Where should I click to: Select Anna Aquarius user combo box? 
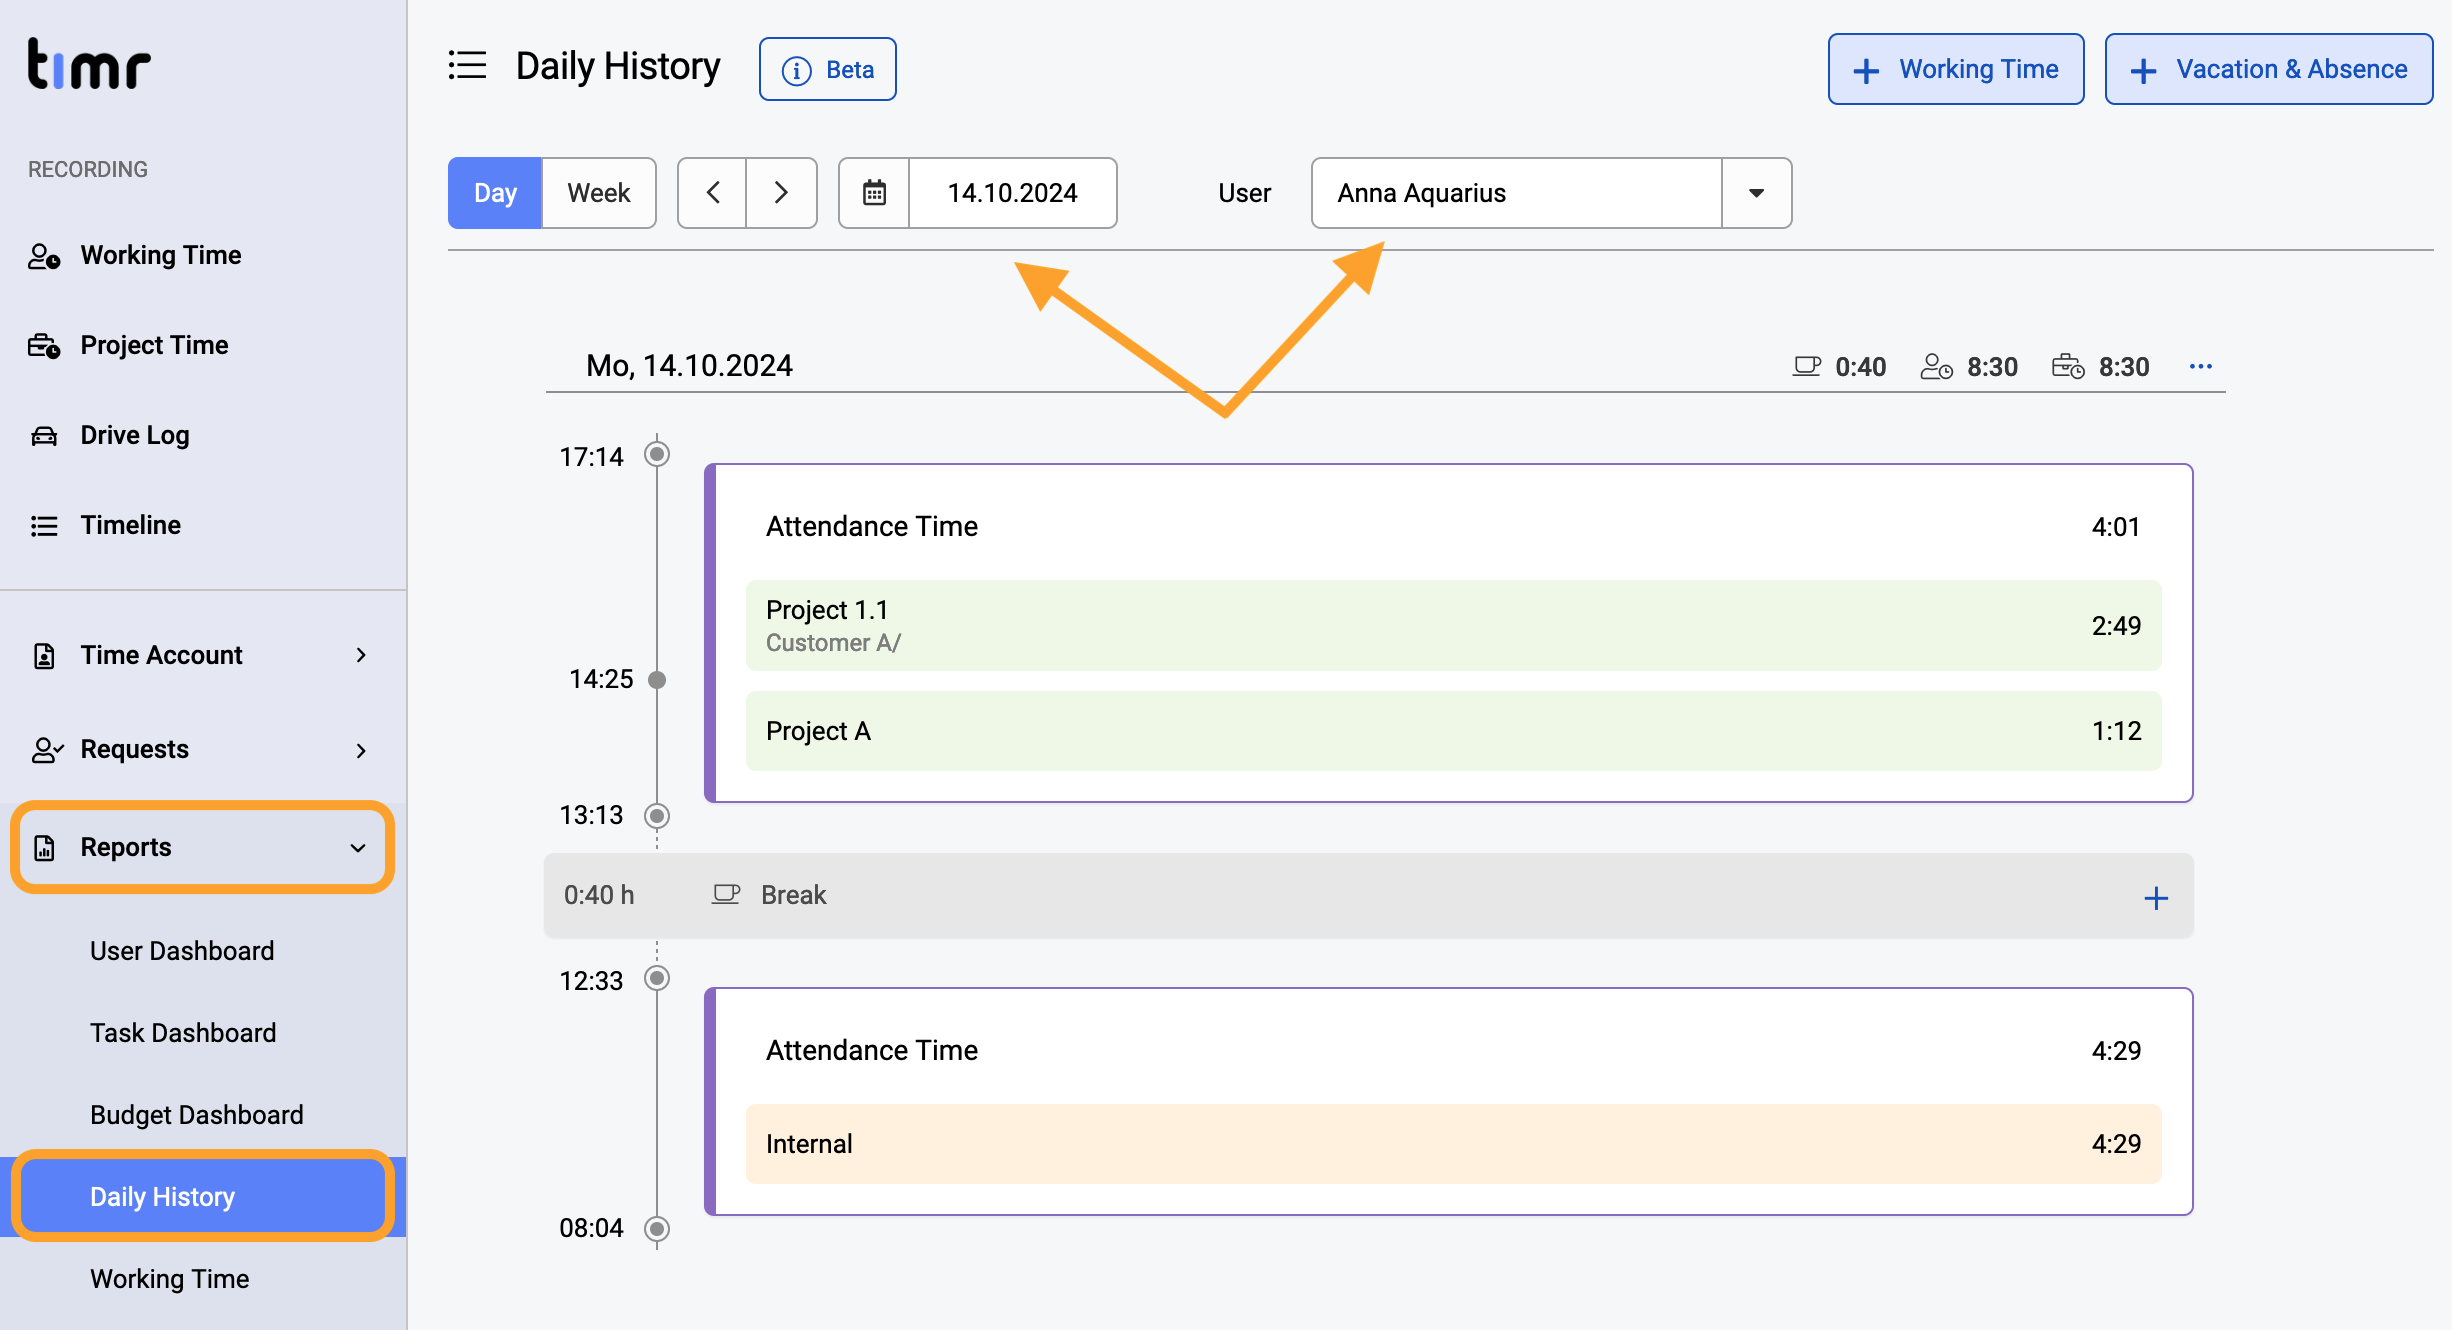[1551, 193]
